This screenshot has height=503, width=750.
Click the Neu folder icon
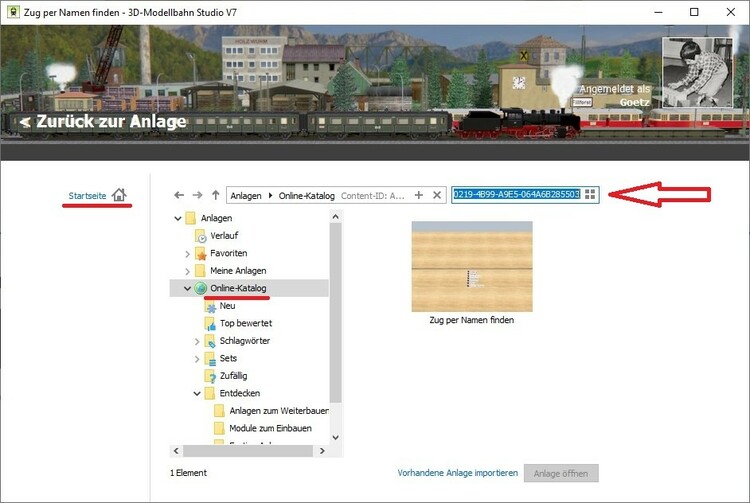[210, 306]
